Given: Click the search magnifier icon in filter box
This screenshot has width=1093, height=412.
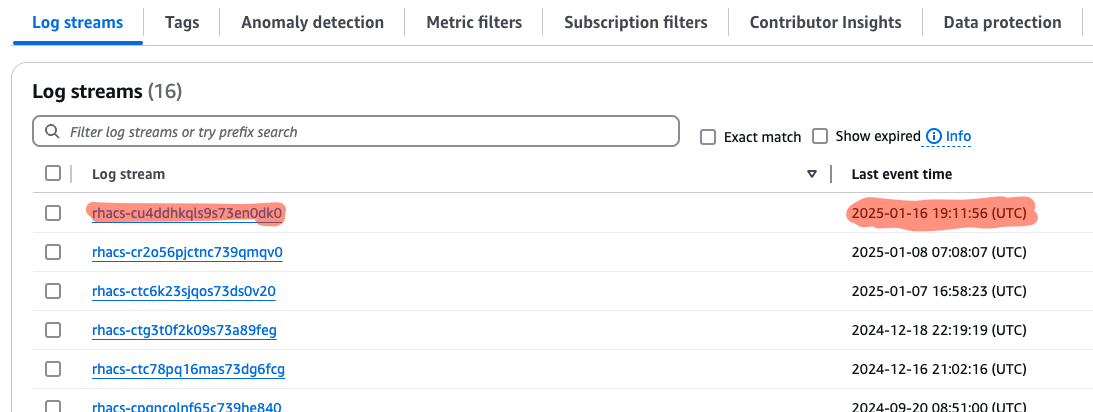Looking at the screenshot, I should pos(52,132).
